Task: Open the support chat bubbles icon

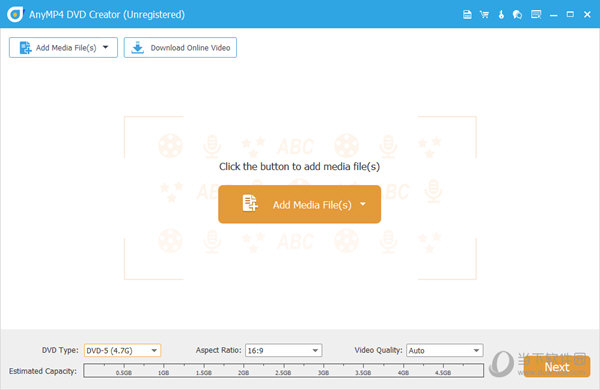Action: click(x=517, y=15)
